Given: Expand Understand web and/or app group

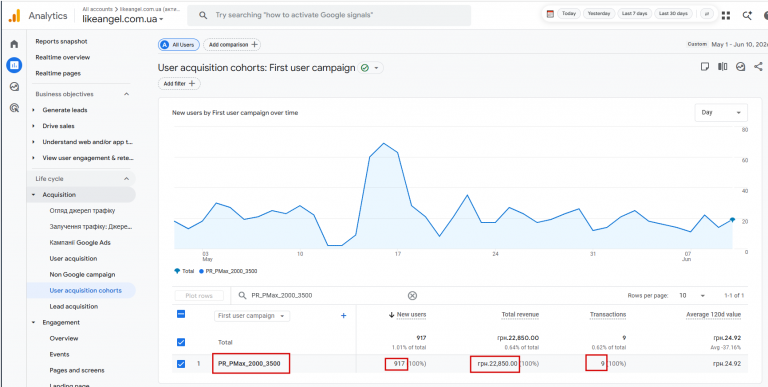Looking at the screenshot, I should pos(34,142).
